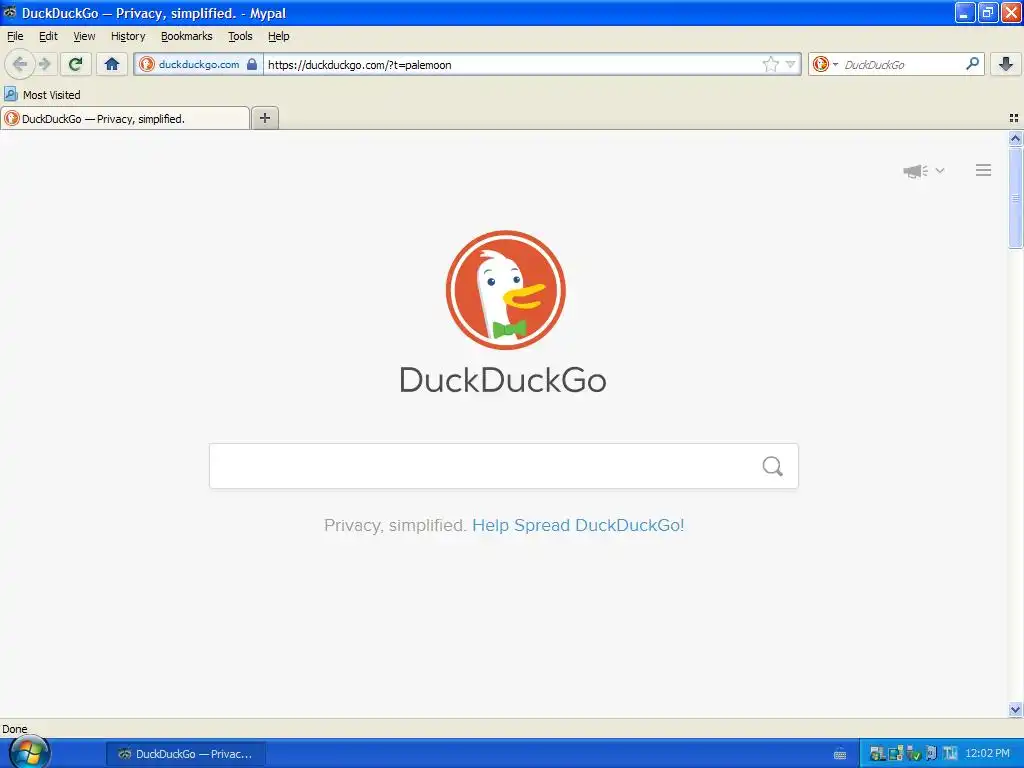The height and width of the screenshot is (768, 1024).
Task: Click the URL address field
Action: point(513,64)
